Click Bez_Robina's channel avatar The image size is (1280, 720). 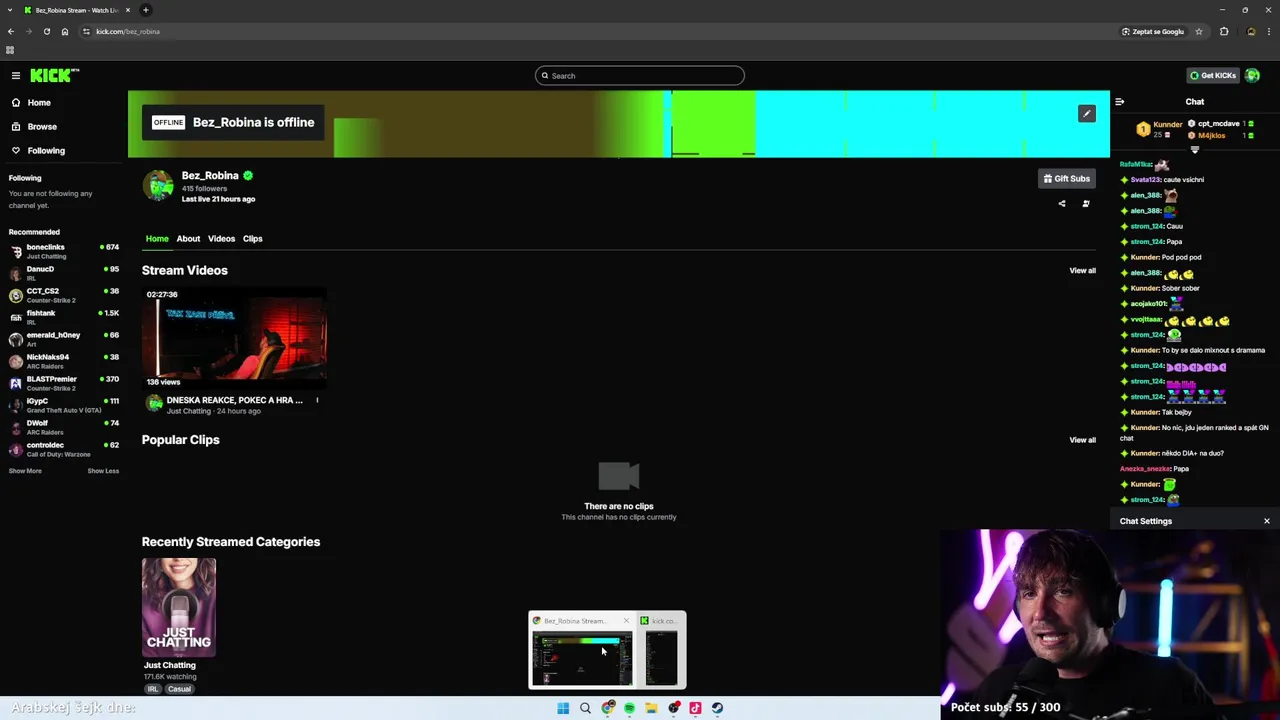click(158, 186)
